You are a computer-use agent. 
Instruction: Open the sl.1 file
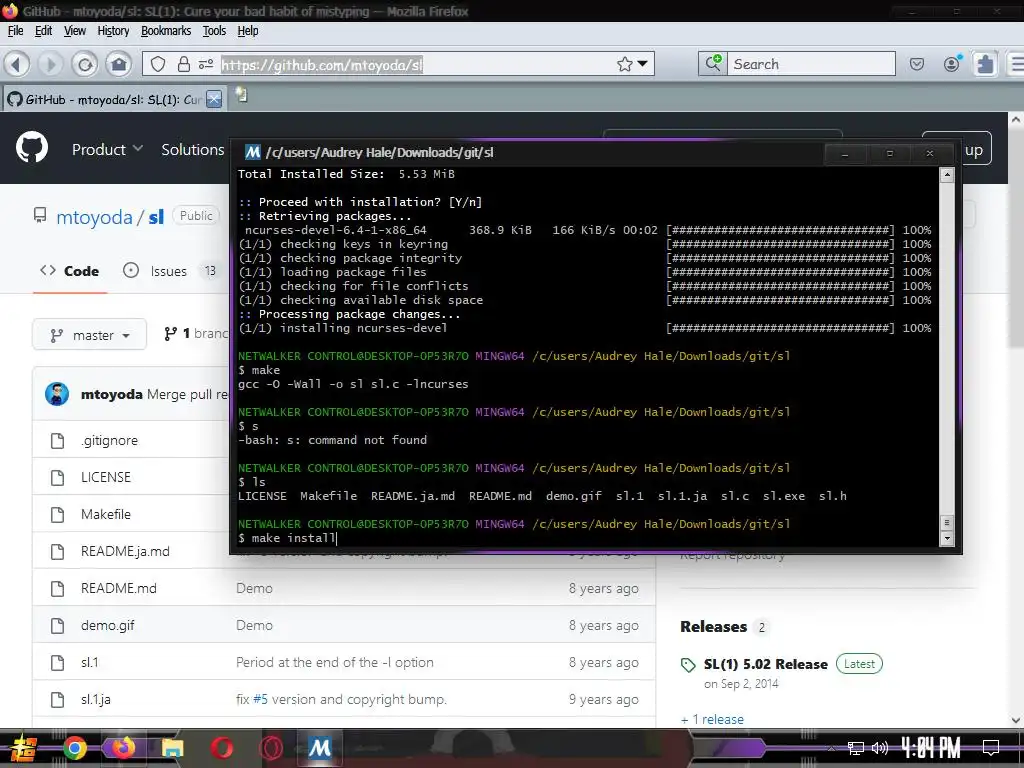[x=89, y=663]
